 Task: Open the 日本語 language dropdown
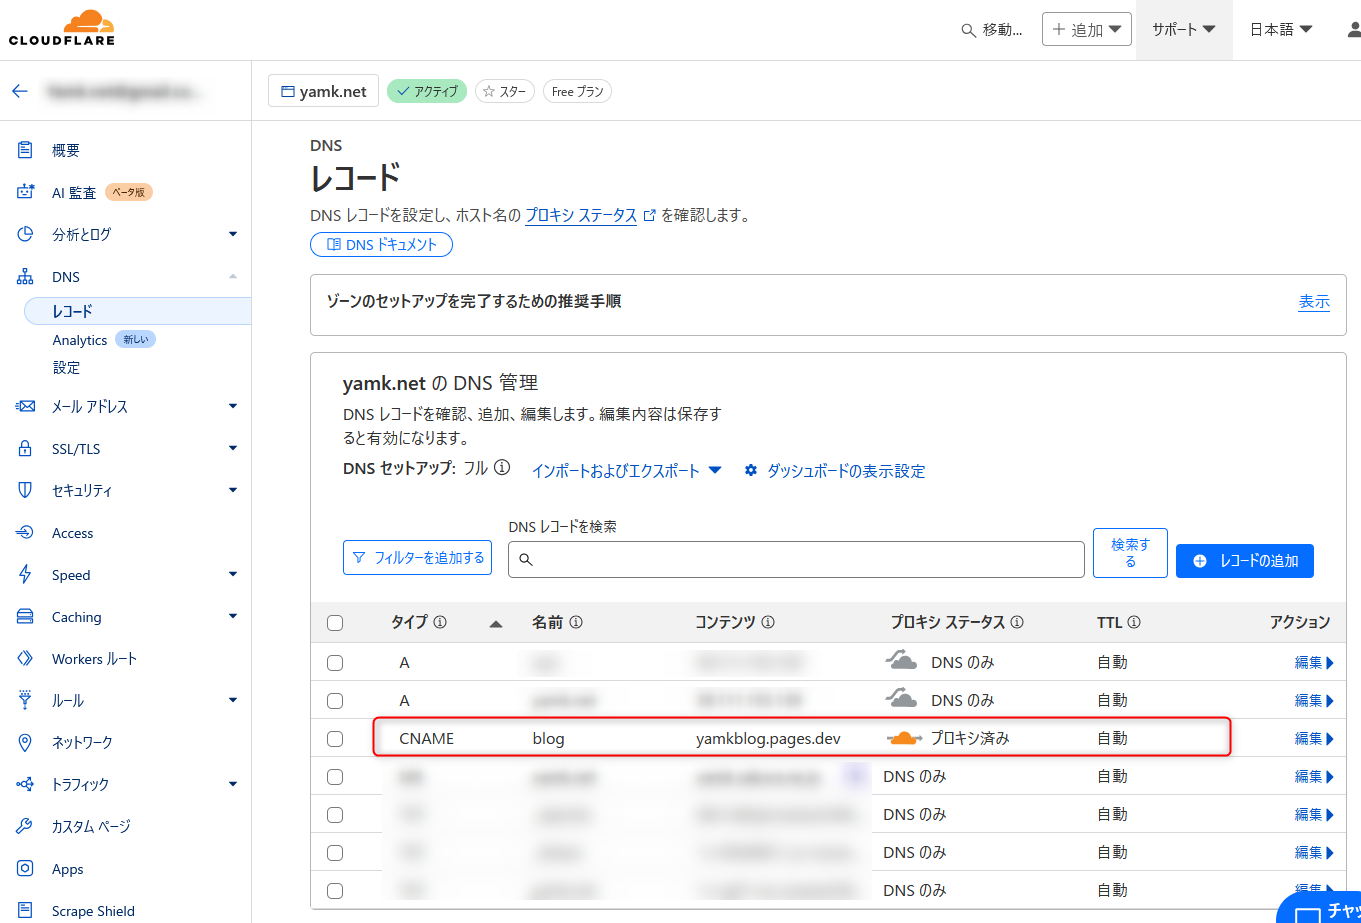click(x=1281, y=29)
